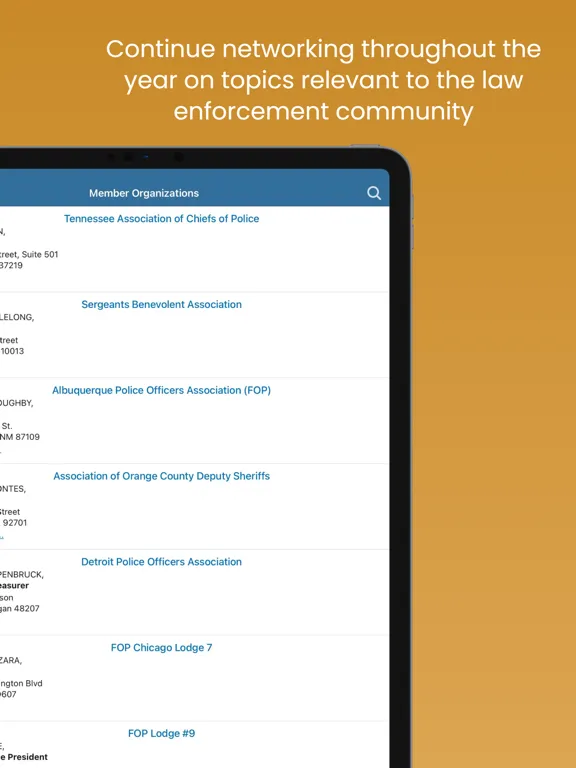Click the 'LELONG,' name text
The height and width of the screenshot is (768, 576).
pyautogui.click(x=17, y=317)
